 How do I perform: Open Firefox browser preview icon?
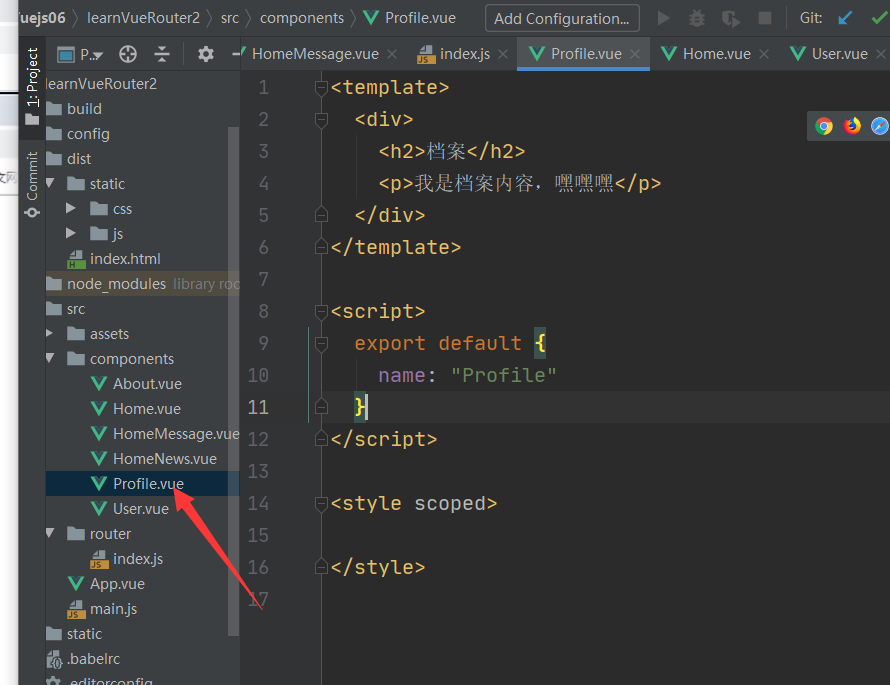pos(851,126)
